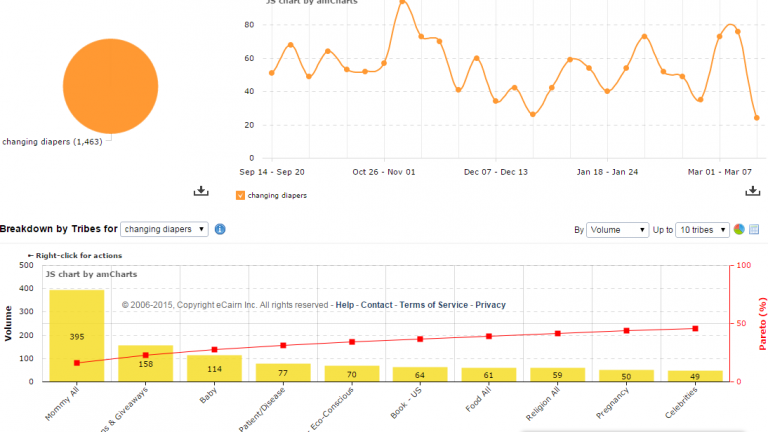The height and width of the screenshot is (432, 768).
Task: Download the pie chart via download icon
Action: [201, 191]
